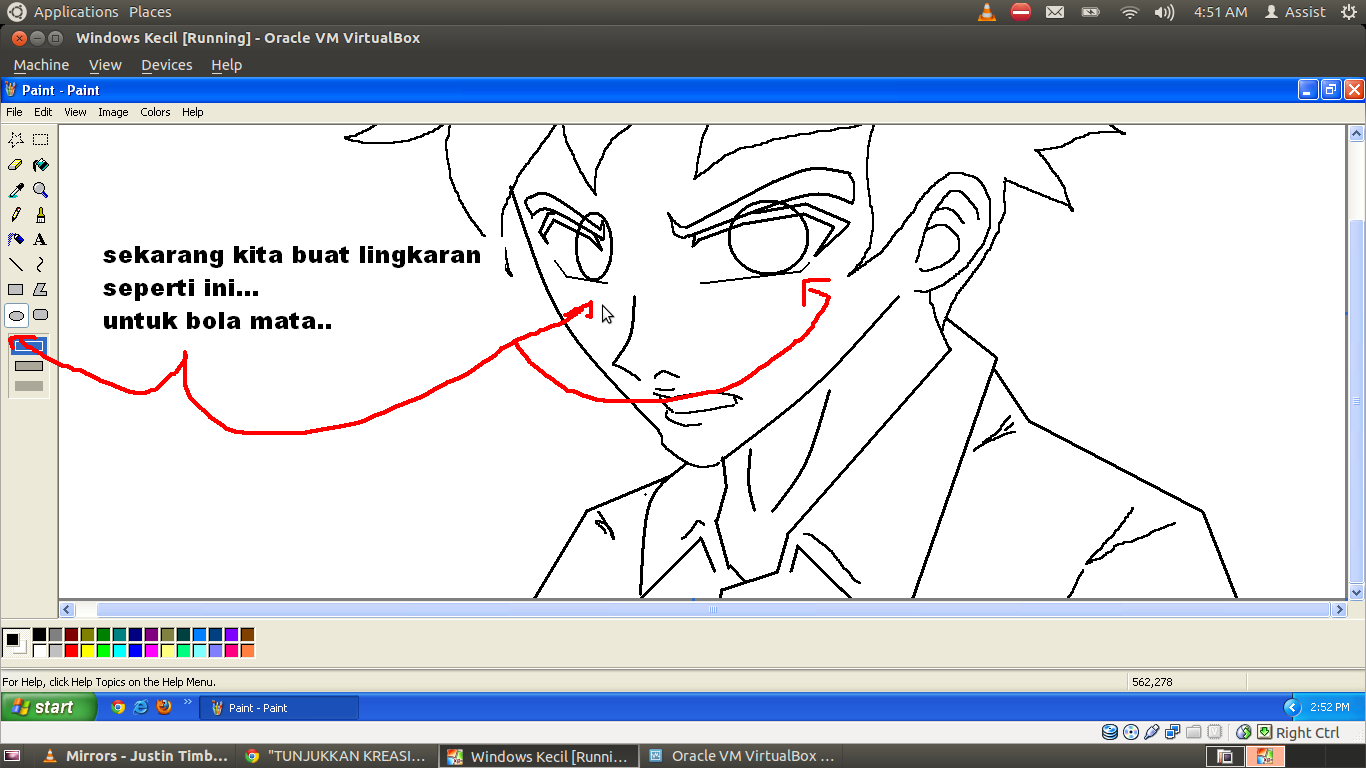The width and height of the screenshot is (1366, 768).
Task: Click the Windows XP start button
Action: [x=49, y=707]
